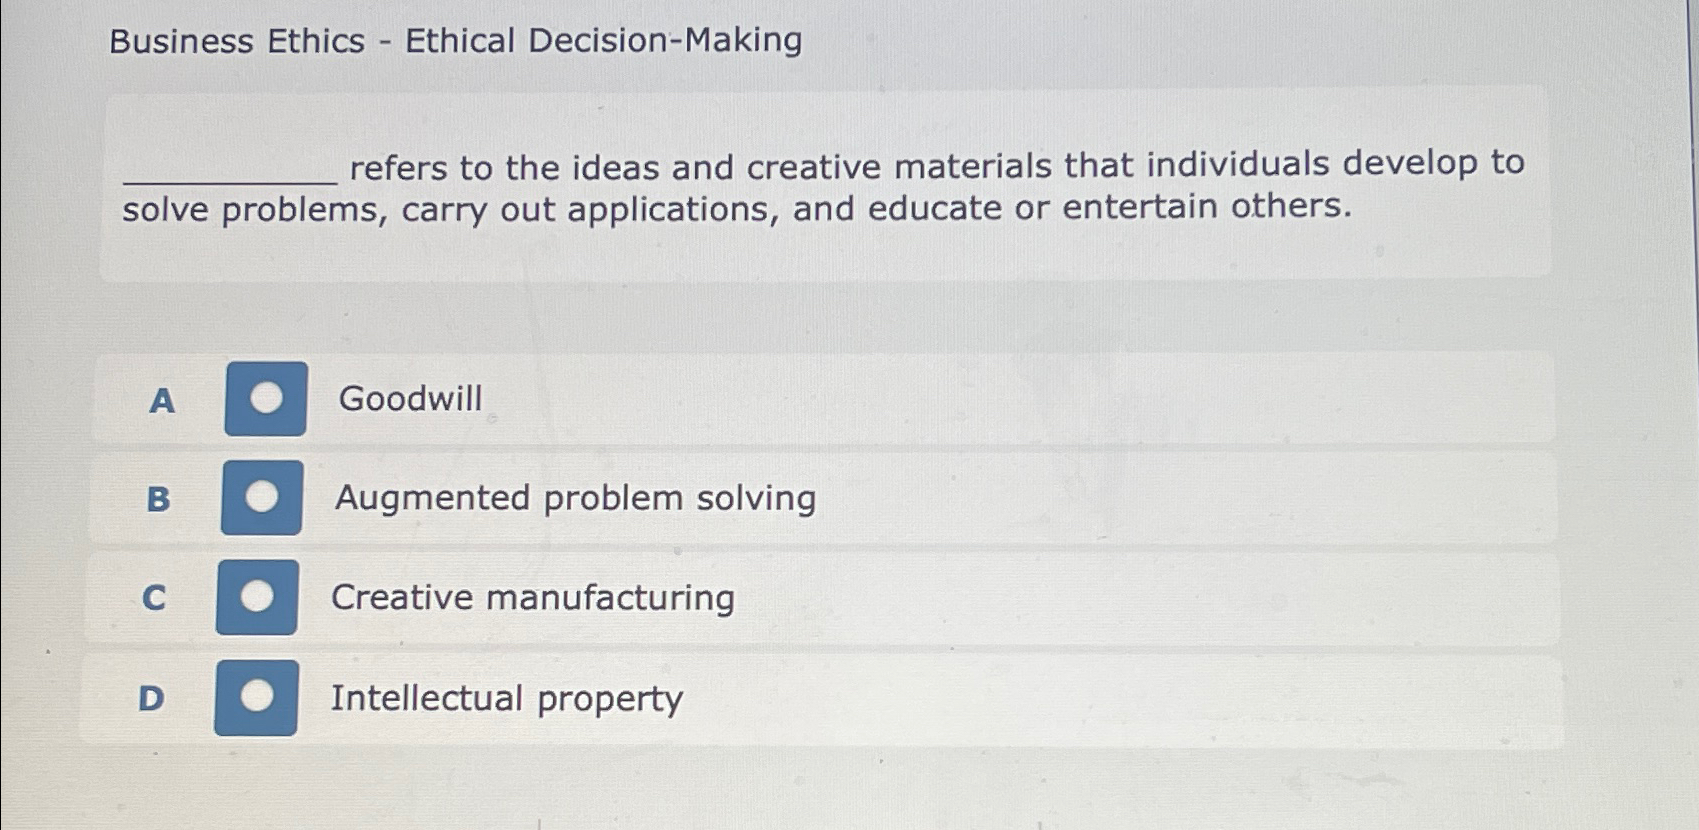Select the radio button for option C
Image resolution: width=1699 pixels, height=830 pixels.
pos(258,597)
